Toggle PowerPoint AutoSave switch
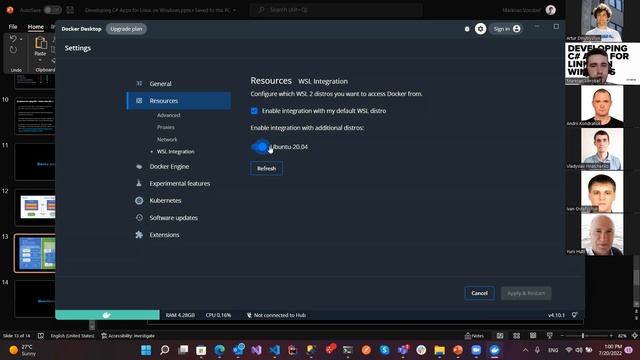 coord(53,10)
